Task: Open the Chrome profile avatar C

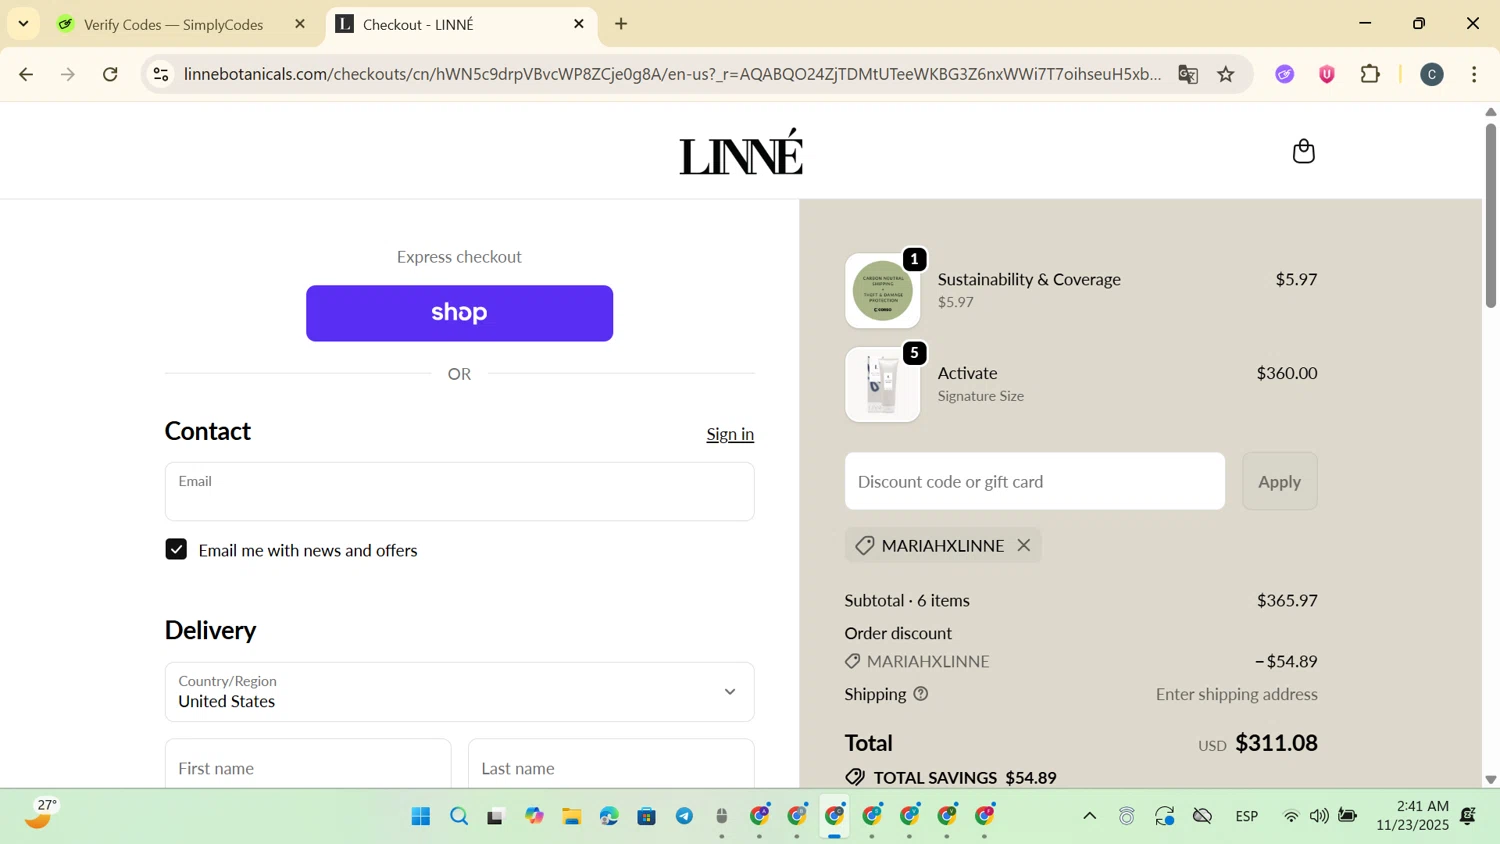Action: 1432,74
